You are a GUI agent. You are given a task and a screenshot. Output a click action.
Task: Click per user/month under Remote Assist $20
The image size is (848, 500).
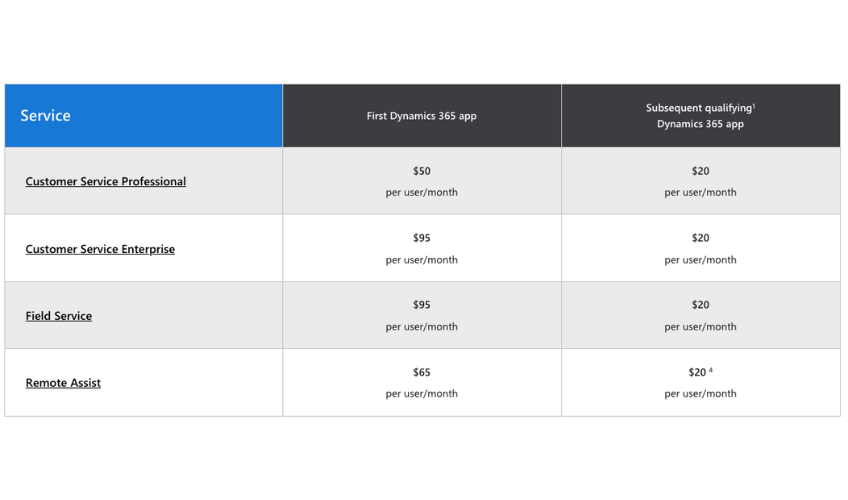pyautogui.click(x=700, y=394)
